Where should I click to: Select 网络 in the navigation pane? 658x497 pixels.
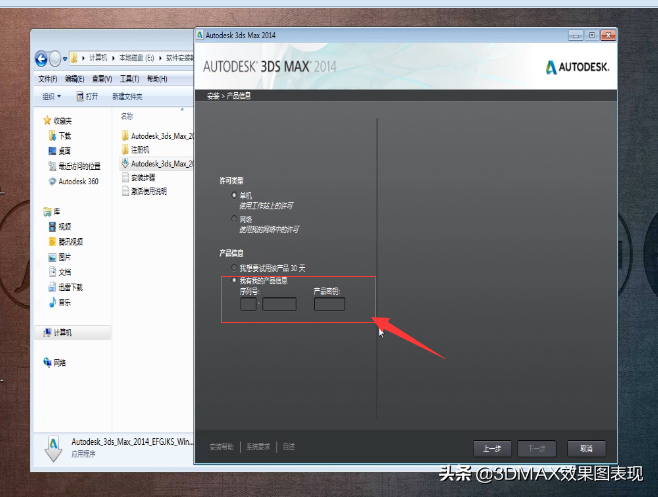[55, 363]
